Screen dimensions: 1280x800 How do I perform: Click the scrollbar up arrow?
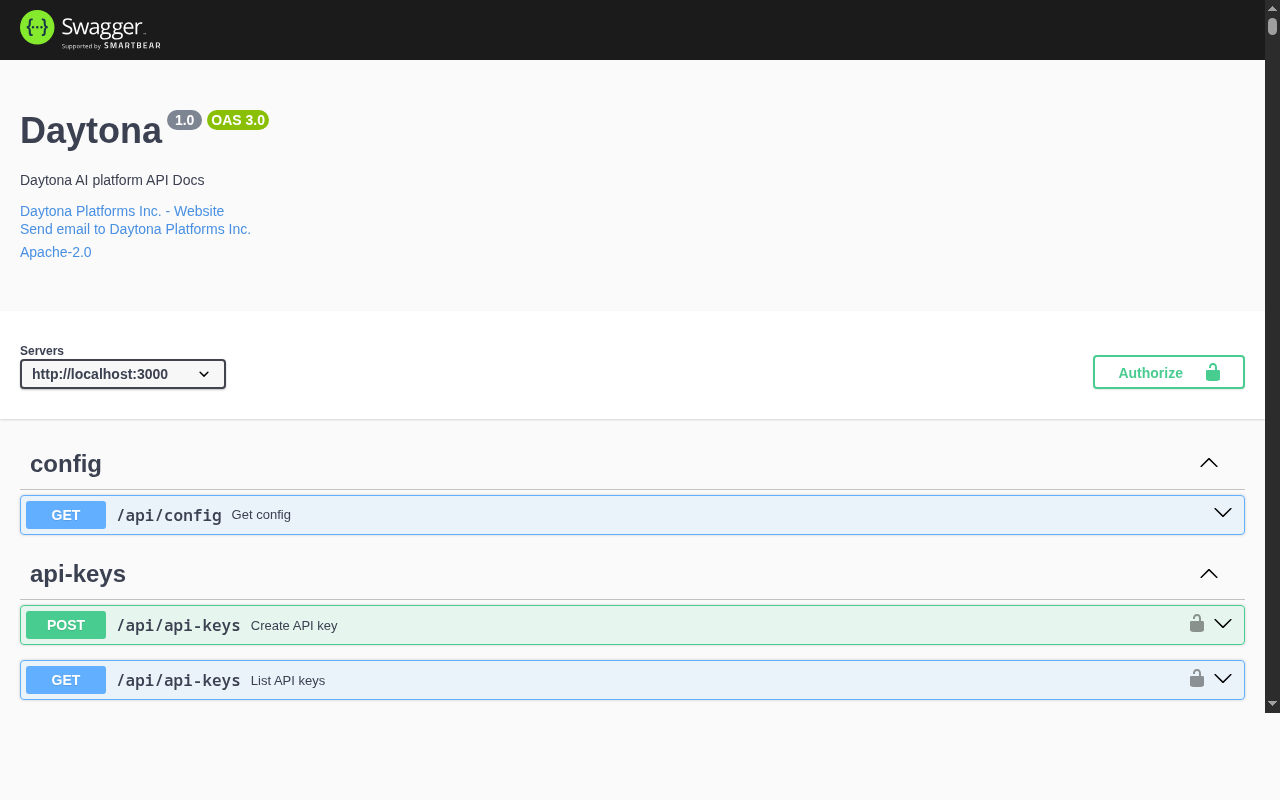point(1272,7)
